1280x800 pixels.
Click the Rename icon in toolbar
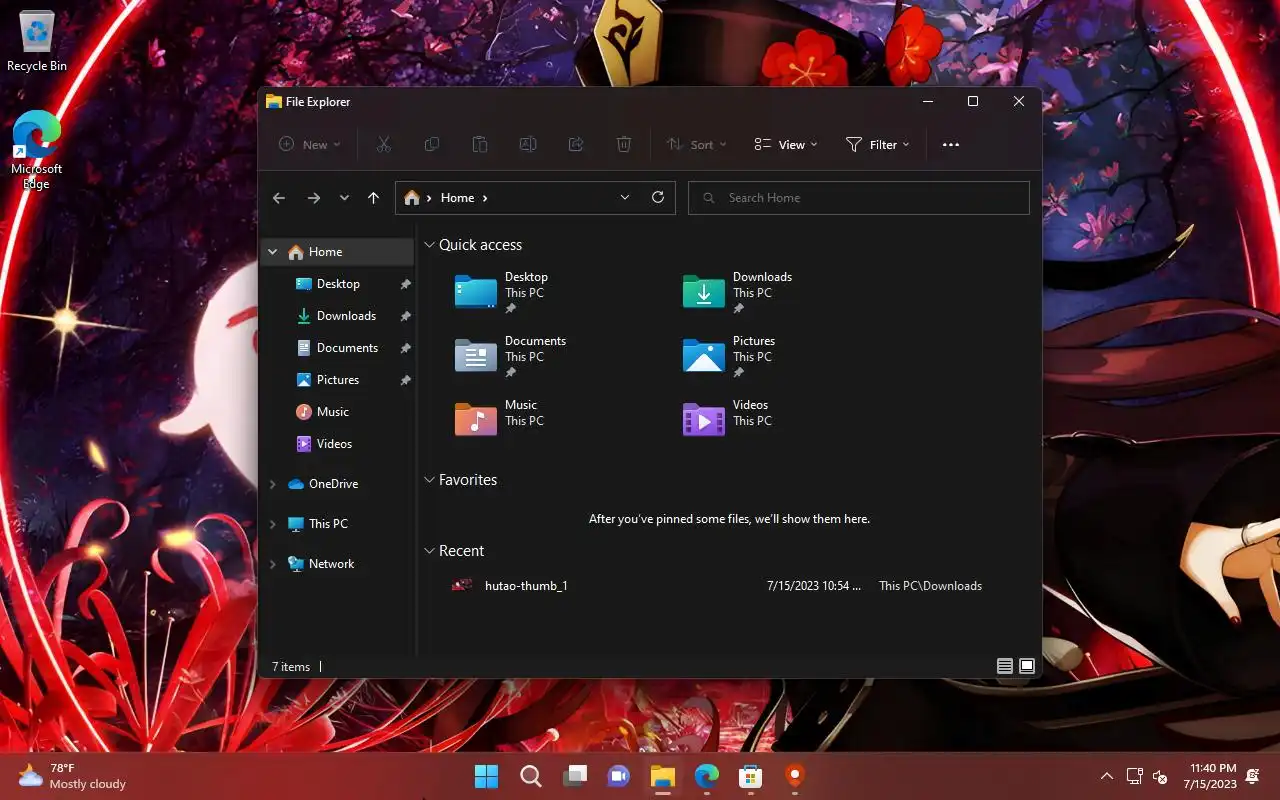[528, 144]
